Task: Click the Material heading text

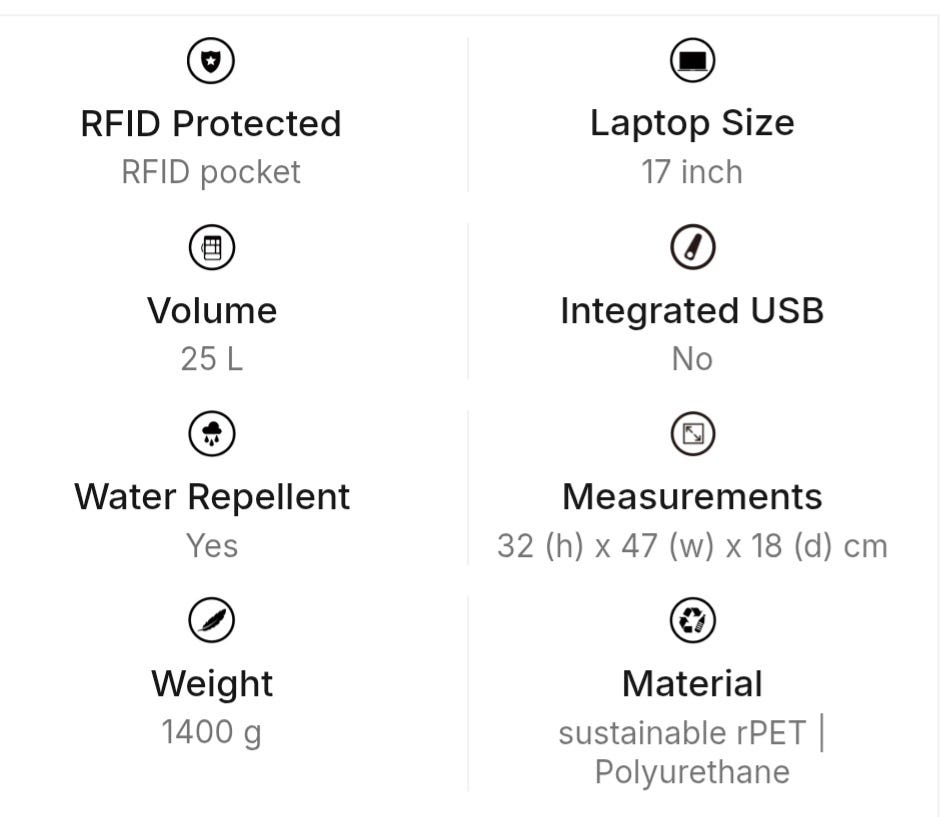Action: pyautogui.click(x=692, y=683)
